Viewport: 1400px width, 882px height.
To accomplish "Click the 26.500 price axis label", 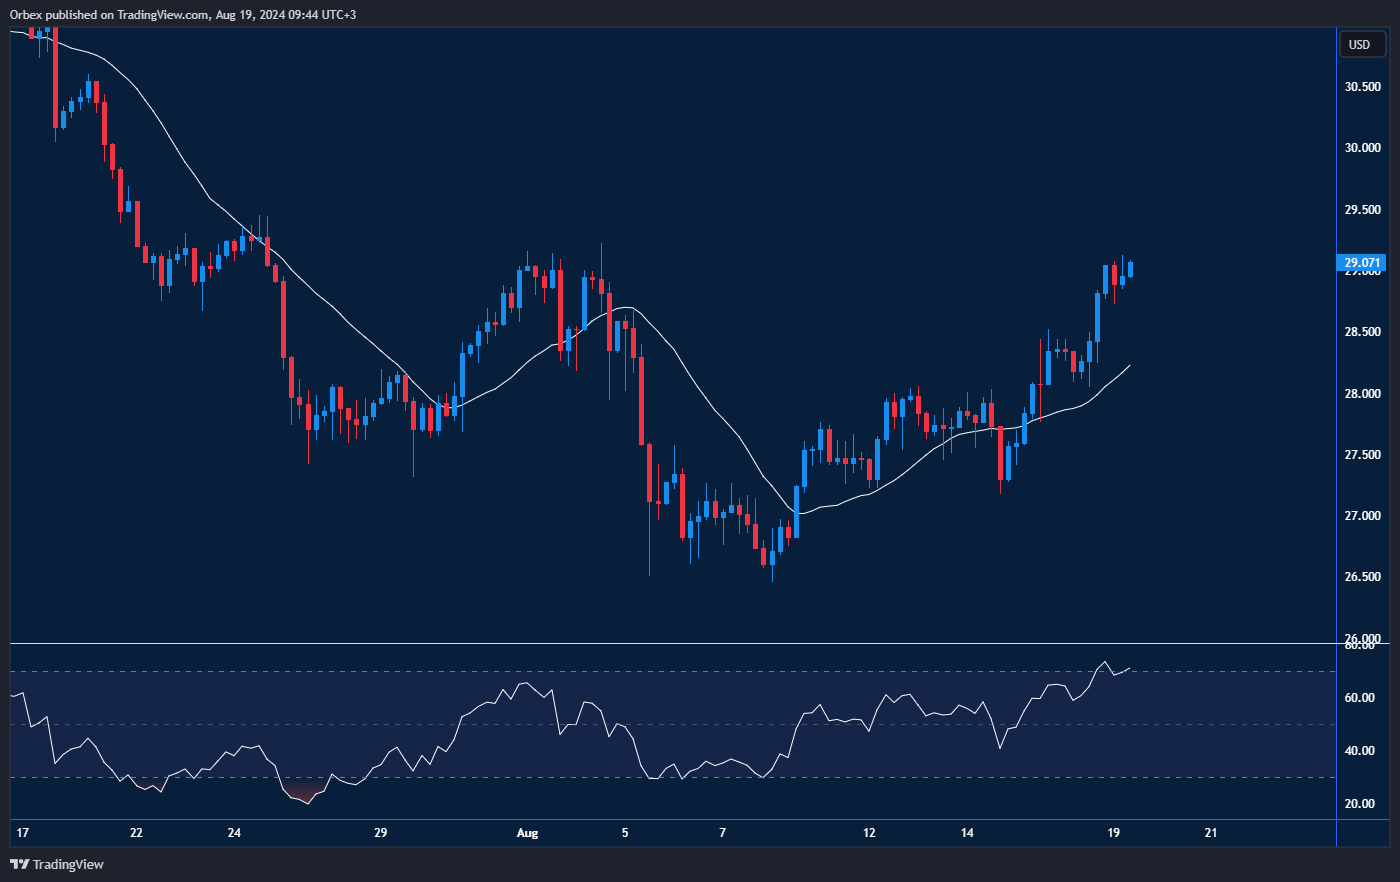I will [1362, 577].
